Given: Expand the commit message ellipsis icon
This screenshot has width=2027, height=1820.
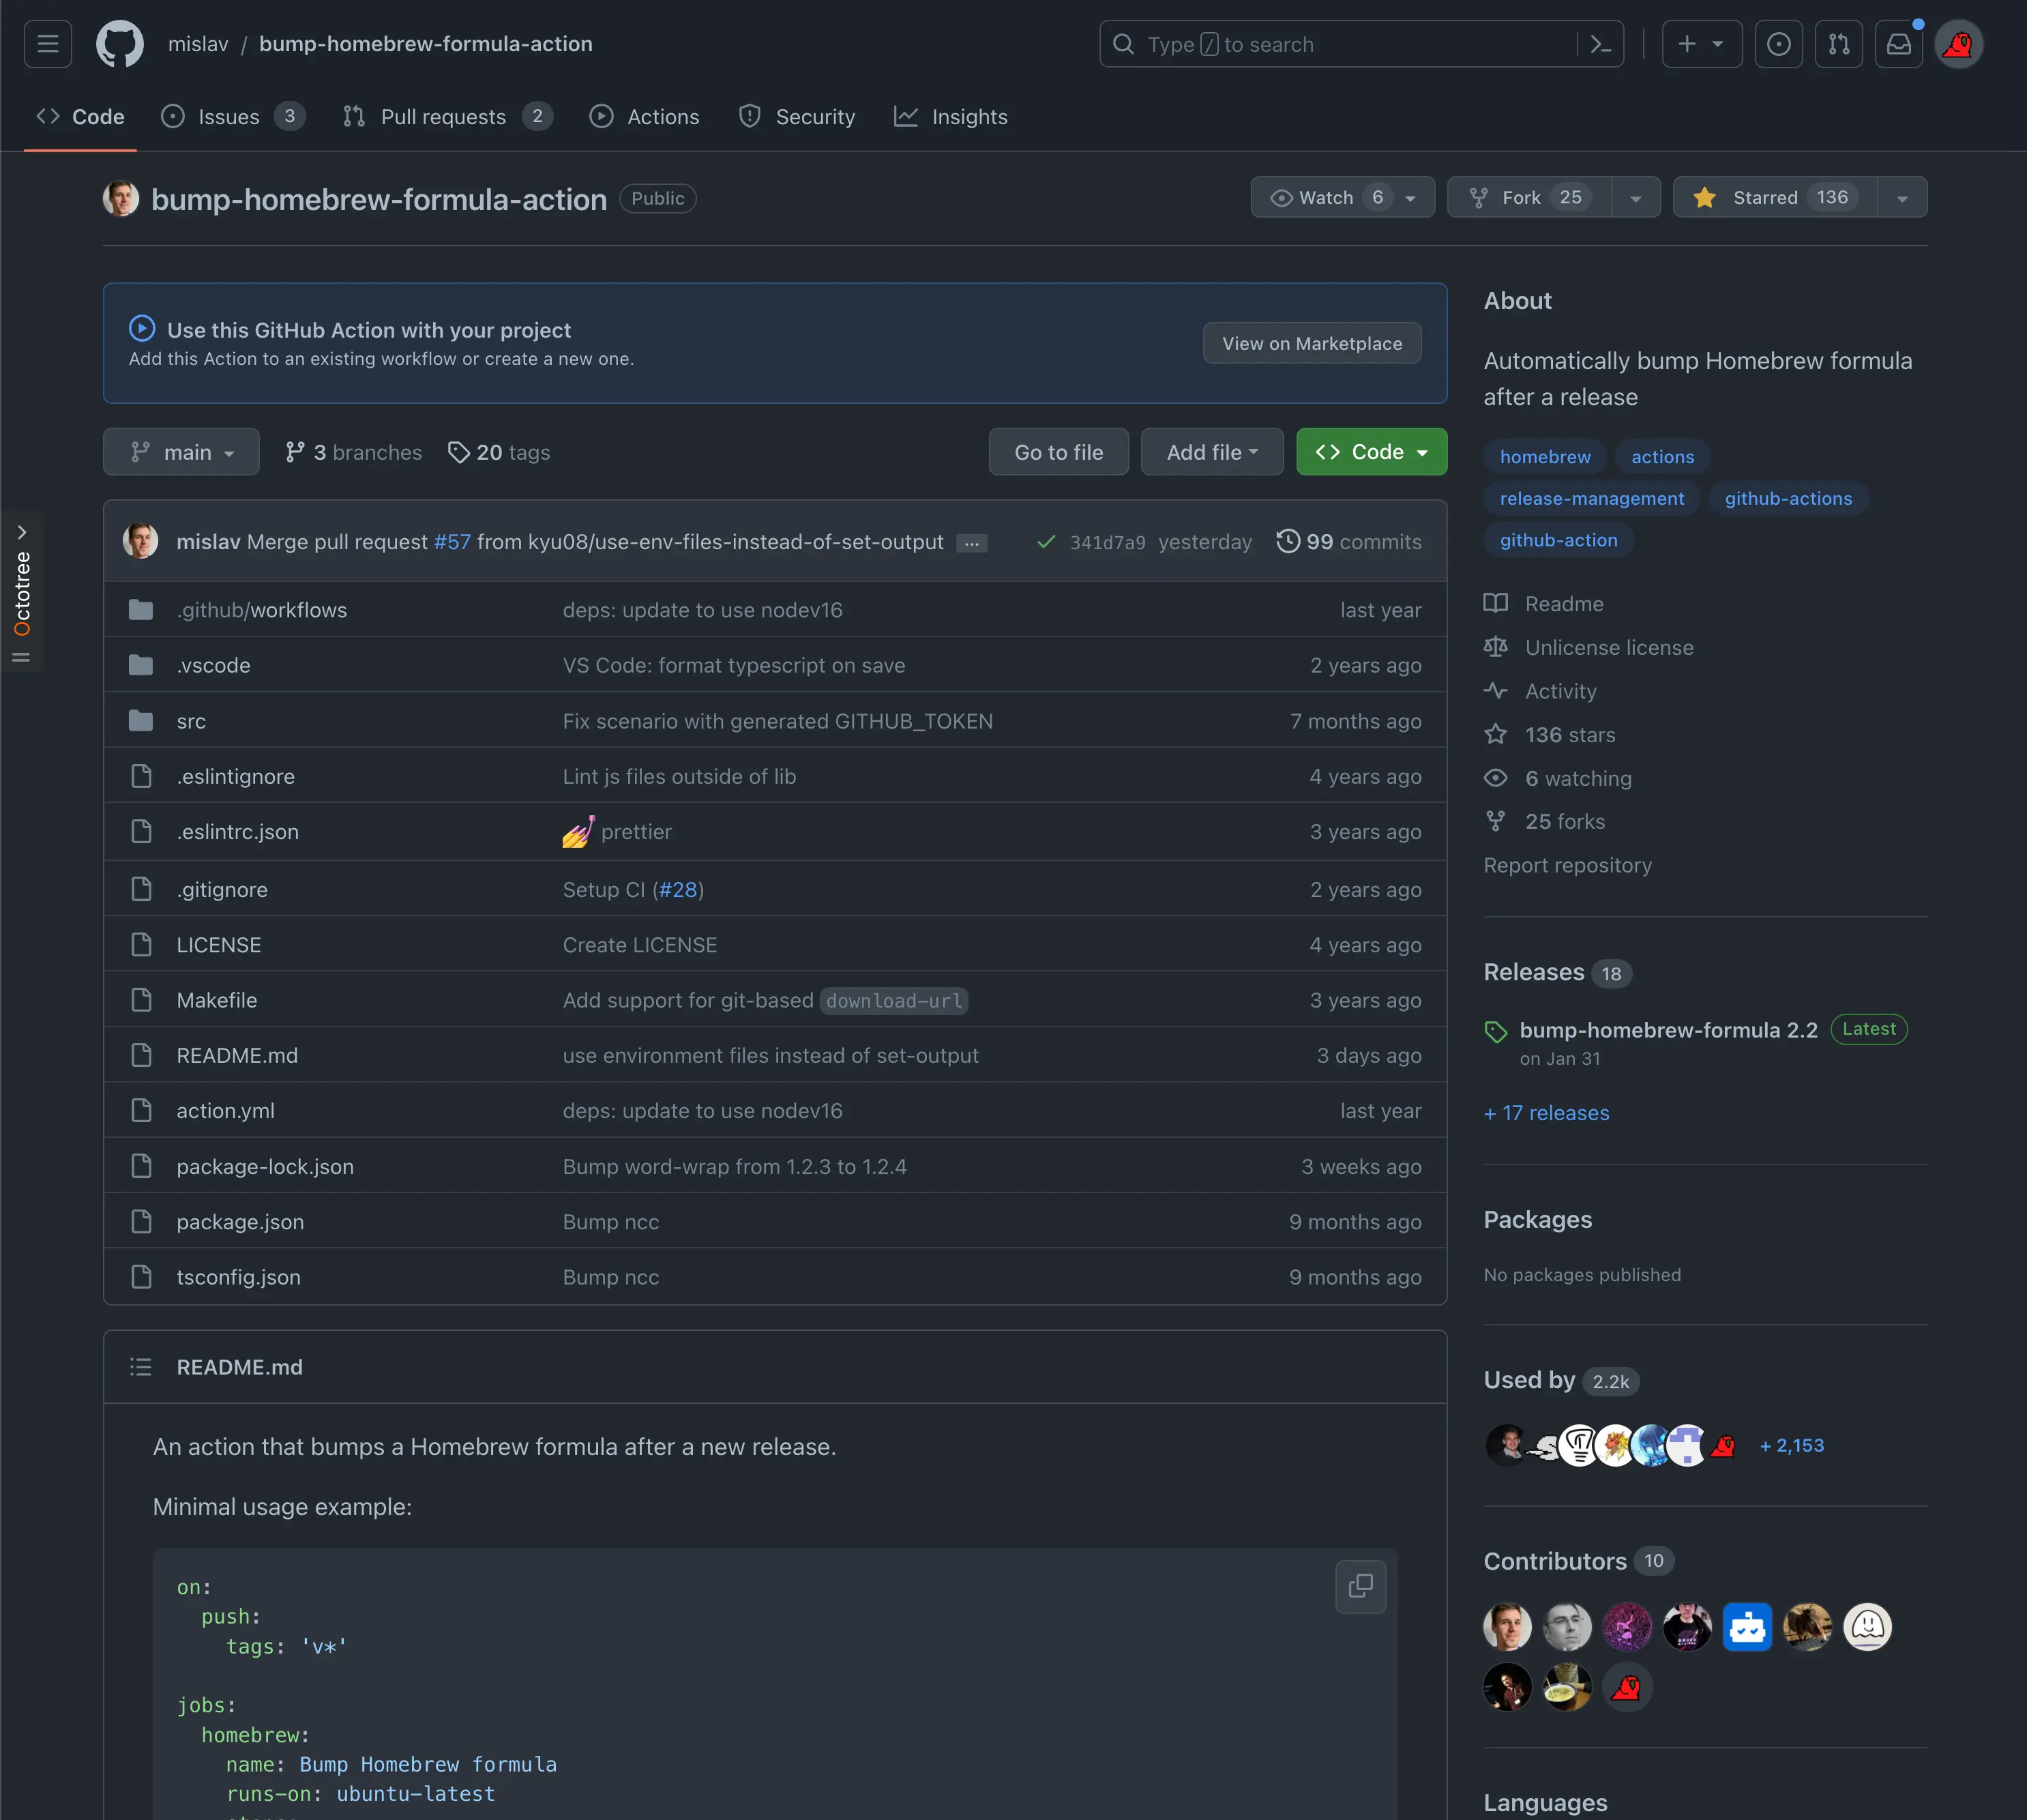Looking at the screenshot, I should pyautogui.click(x=971, y=543).
